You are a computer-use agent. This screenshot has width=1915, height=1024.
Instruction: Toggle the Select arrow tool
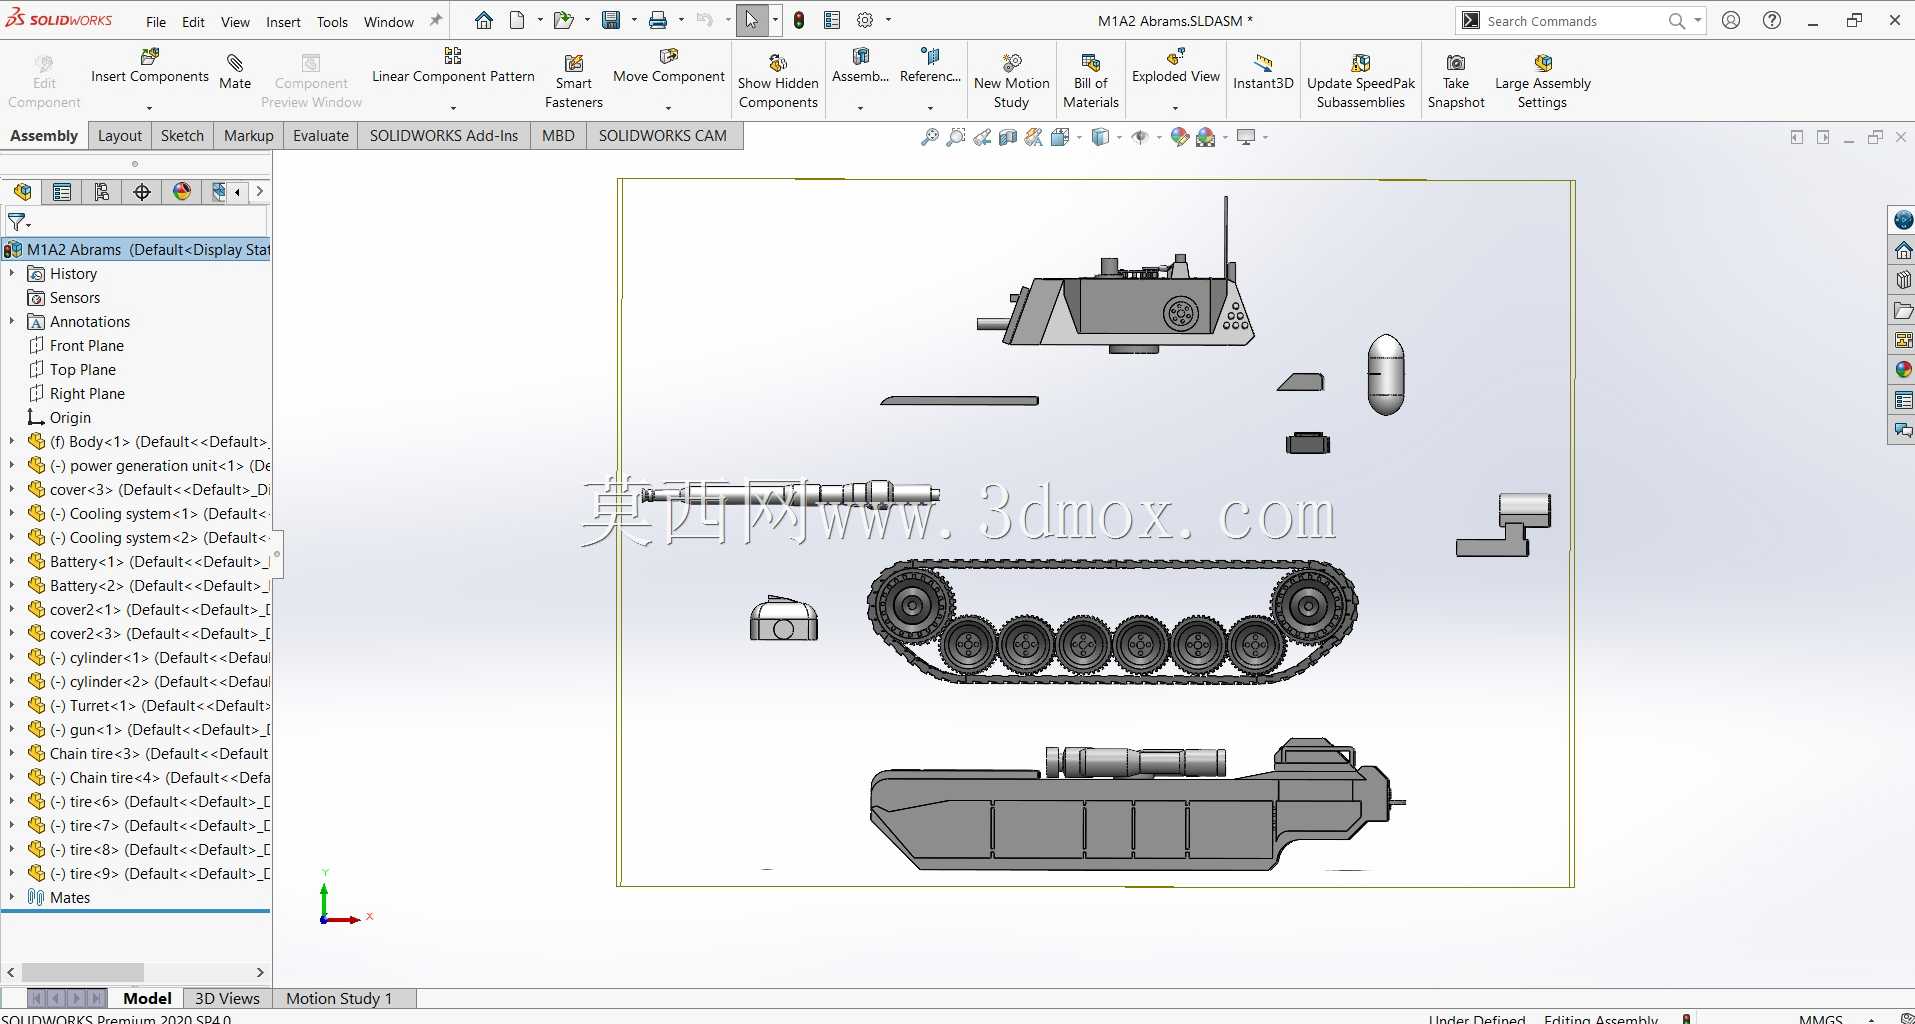pos(751,20)
